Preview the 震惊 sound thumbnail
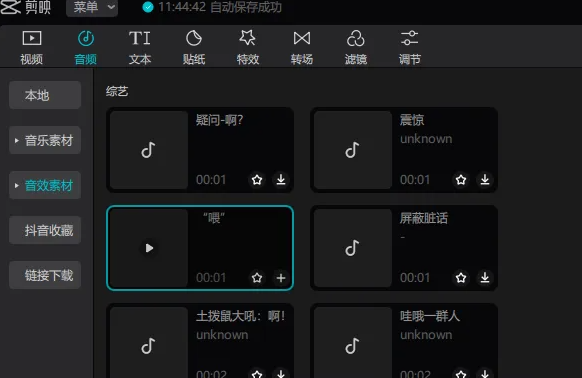The width and height of the screenshot is (582, 378). (x=353, y=150)
